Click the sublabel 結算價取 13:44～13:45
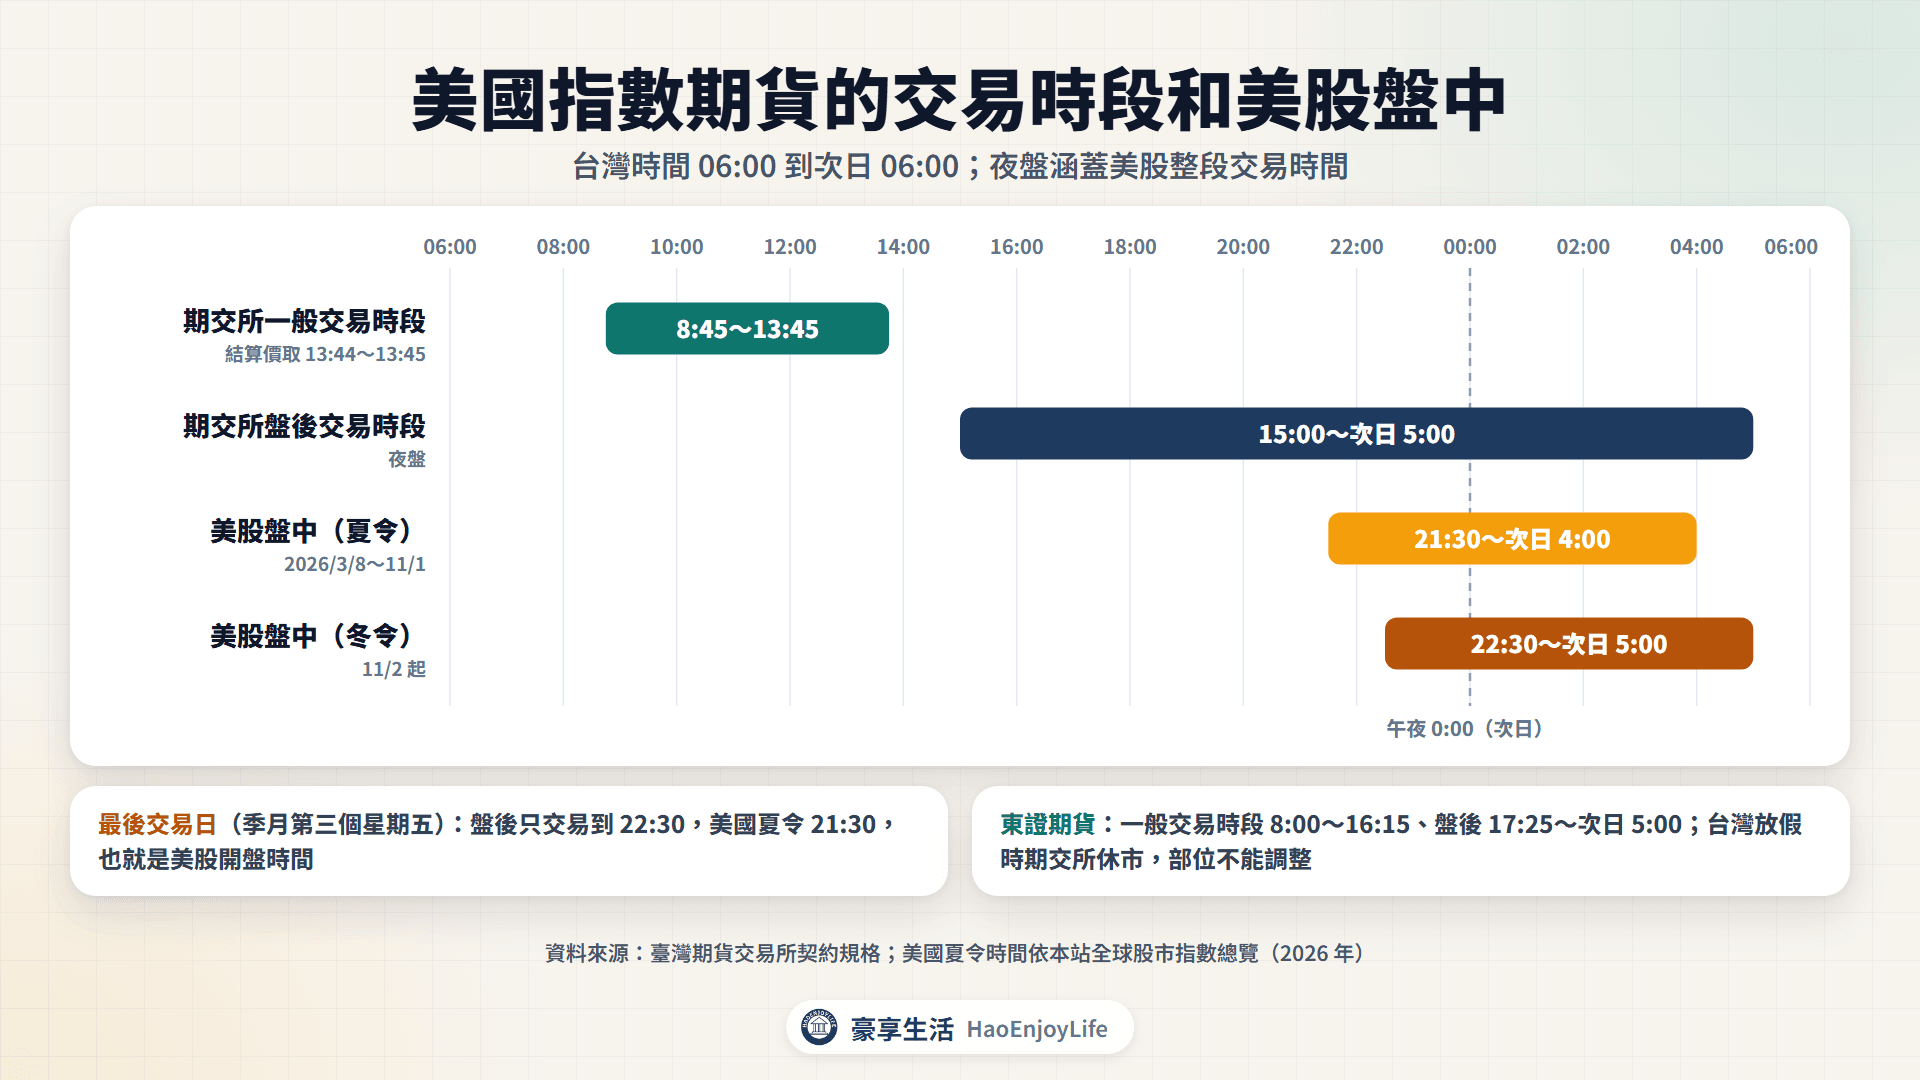This screenshot has height=1080, width=1920. 325,354
